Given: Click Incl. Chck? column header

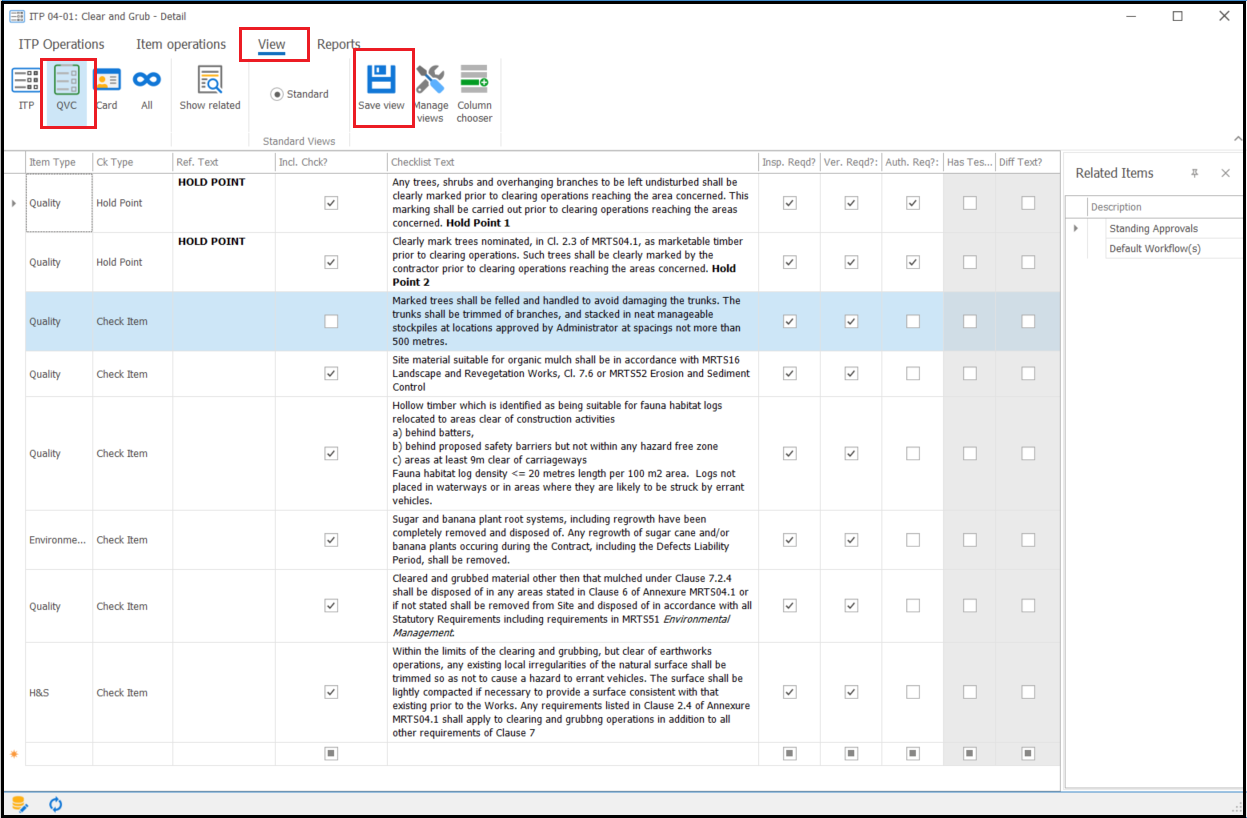Looking at the screenshot, I should pos(331,162).
